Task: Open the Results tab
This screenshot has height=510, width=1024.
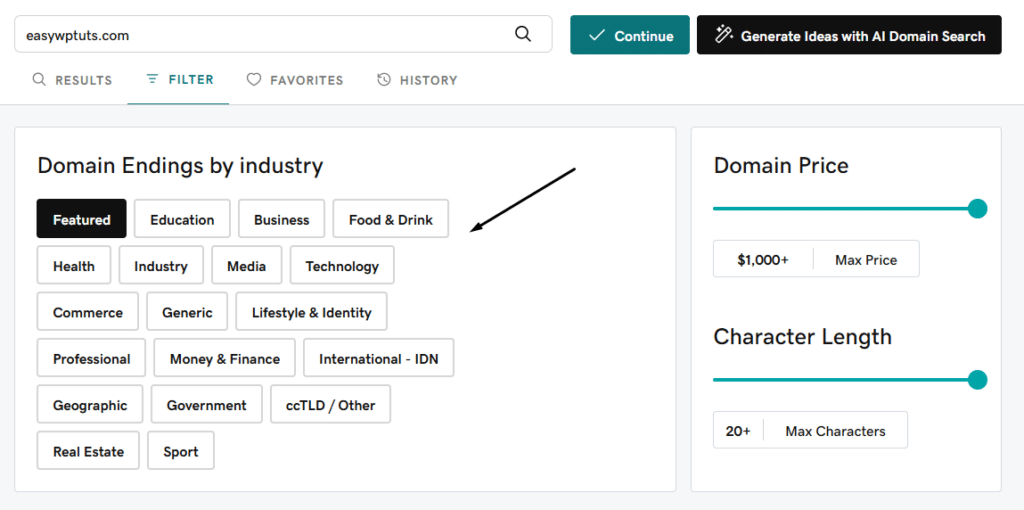Action: coord(72,80)
